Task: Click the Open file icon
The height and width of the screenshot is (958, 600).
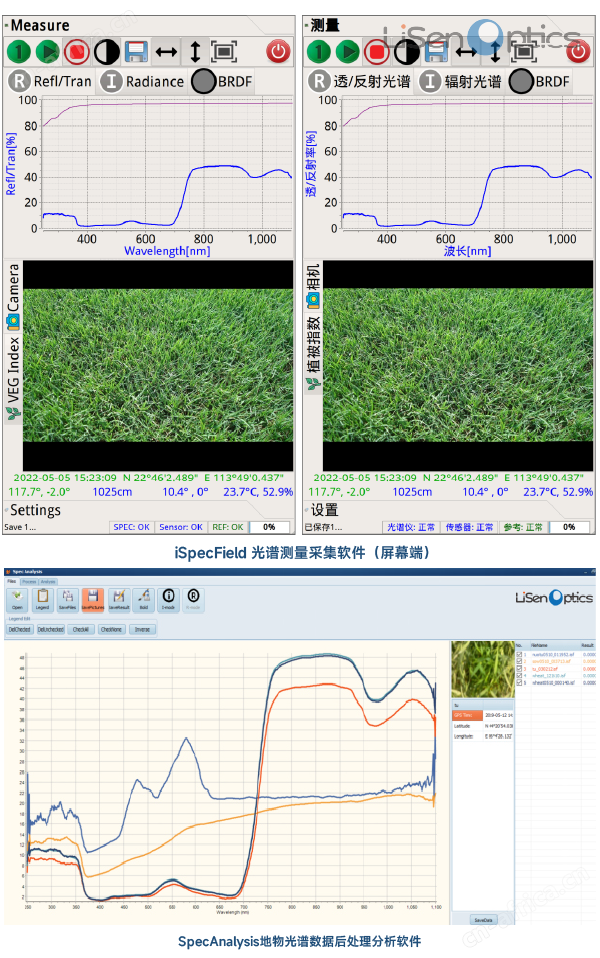Action: tap(17, 599)
